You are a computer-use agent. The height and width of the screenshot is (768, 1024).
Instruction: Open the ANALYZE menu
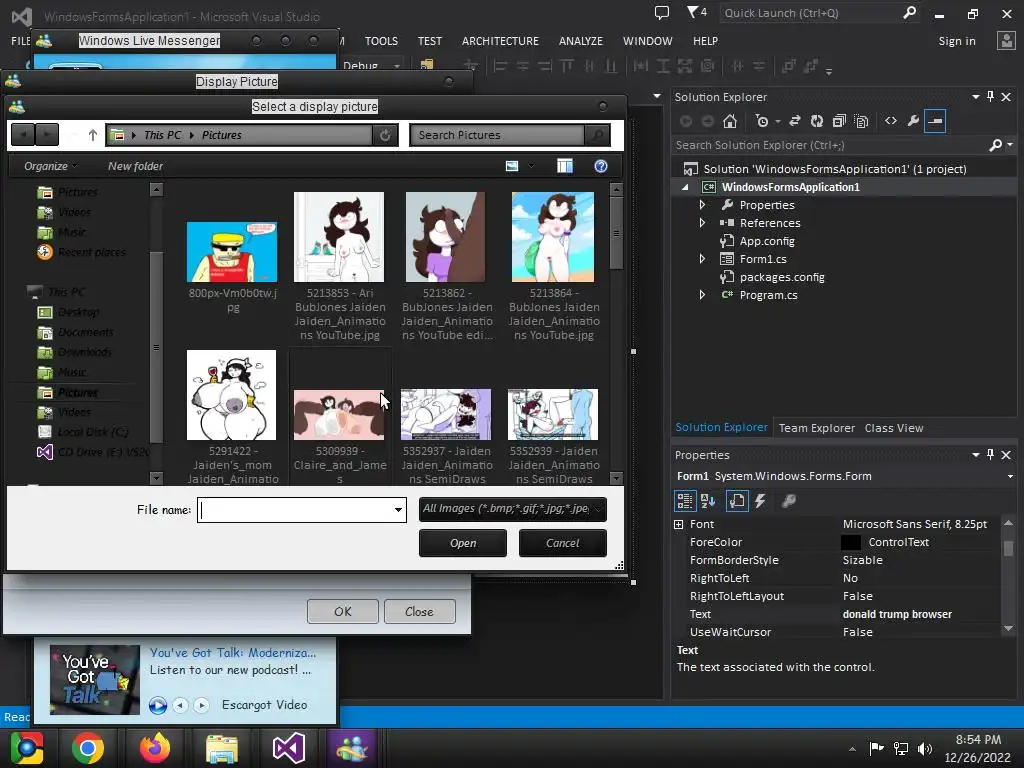pyautogui.click(x=581, y=41)
